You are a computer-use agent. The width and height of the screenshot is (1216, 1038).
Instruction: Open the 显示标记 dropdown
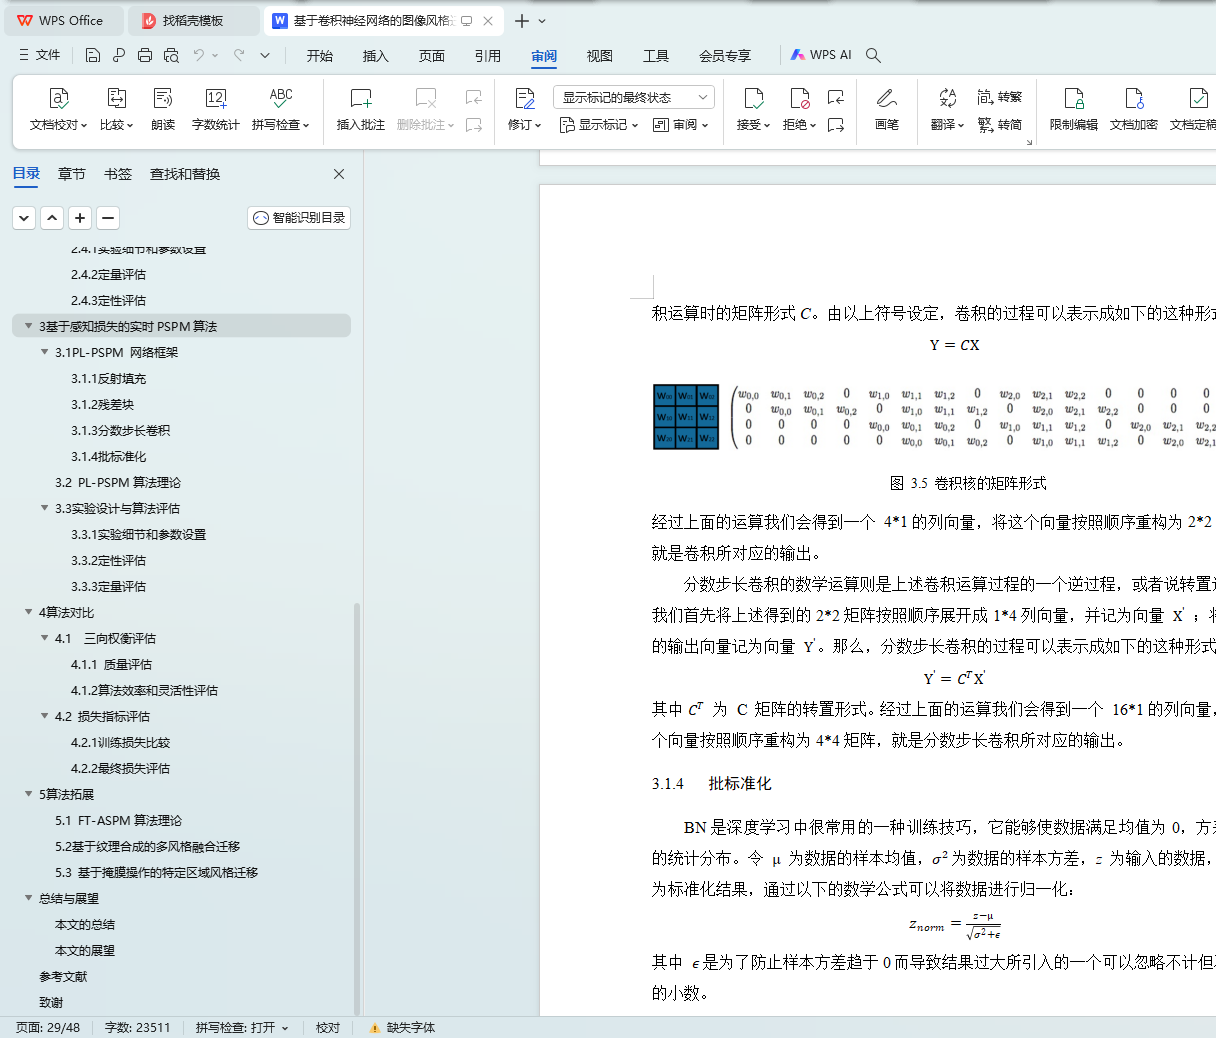pos(599,125)
